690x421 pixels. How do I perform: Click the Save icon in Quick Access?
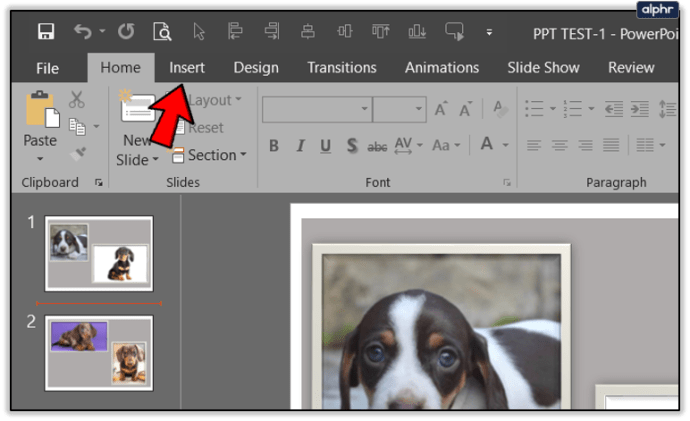[46, 31]
